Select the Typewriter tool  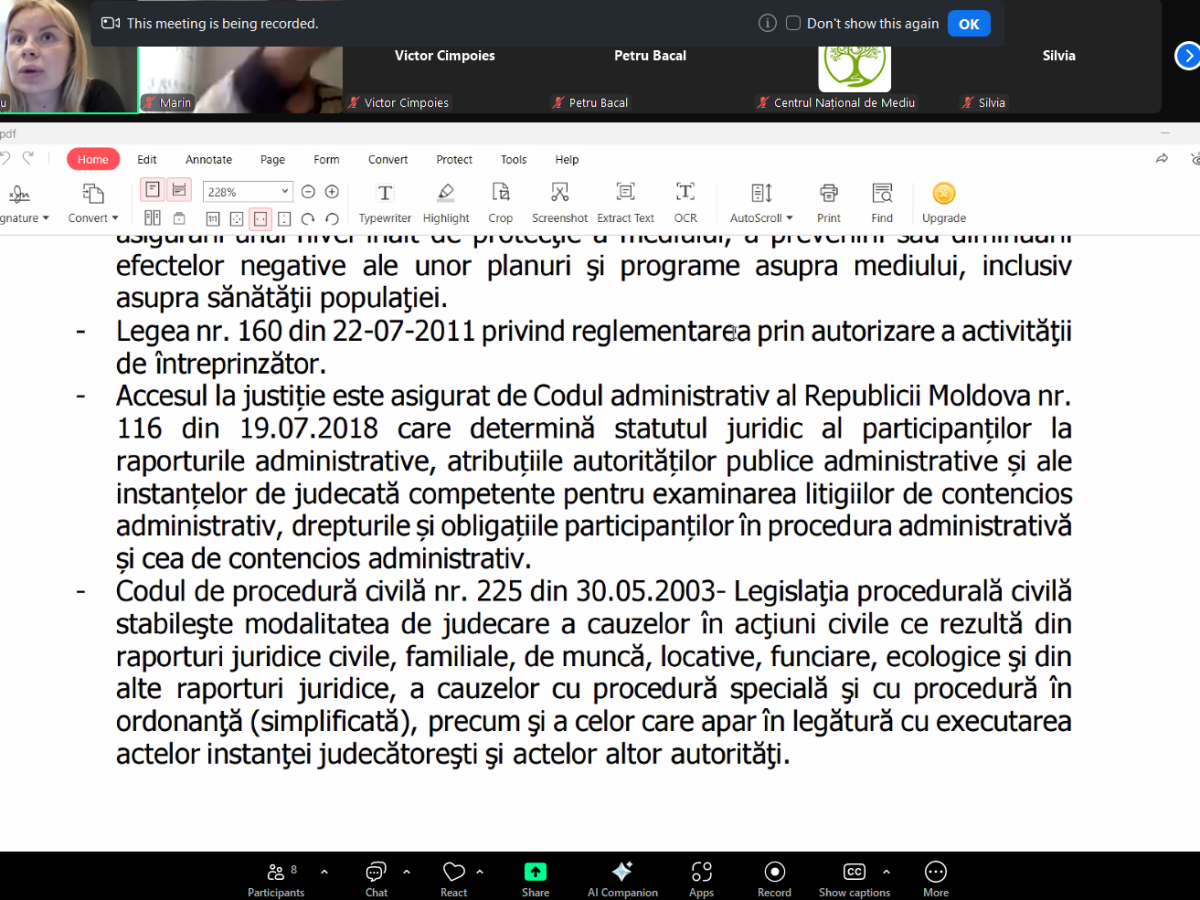[x=385, y=202]
